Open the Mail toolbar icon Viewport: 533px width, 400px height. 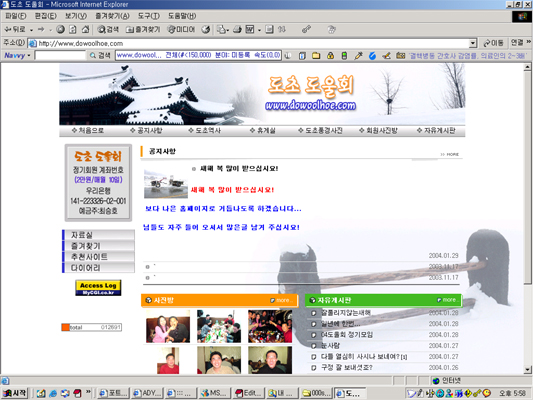(x=221, y=30)
